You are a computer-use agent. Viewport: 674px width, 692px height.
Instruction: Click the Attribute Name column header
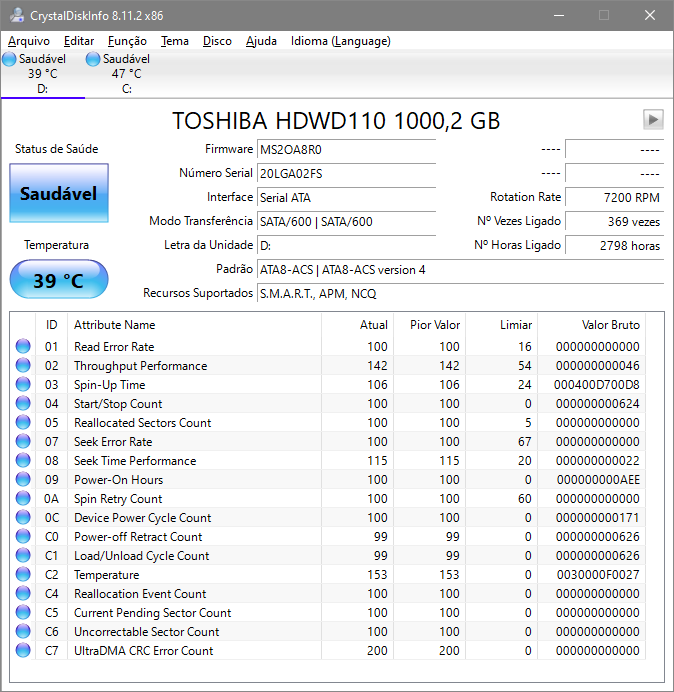point(194,325)
